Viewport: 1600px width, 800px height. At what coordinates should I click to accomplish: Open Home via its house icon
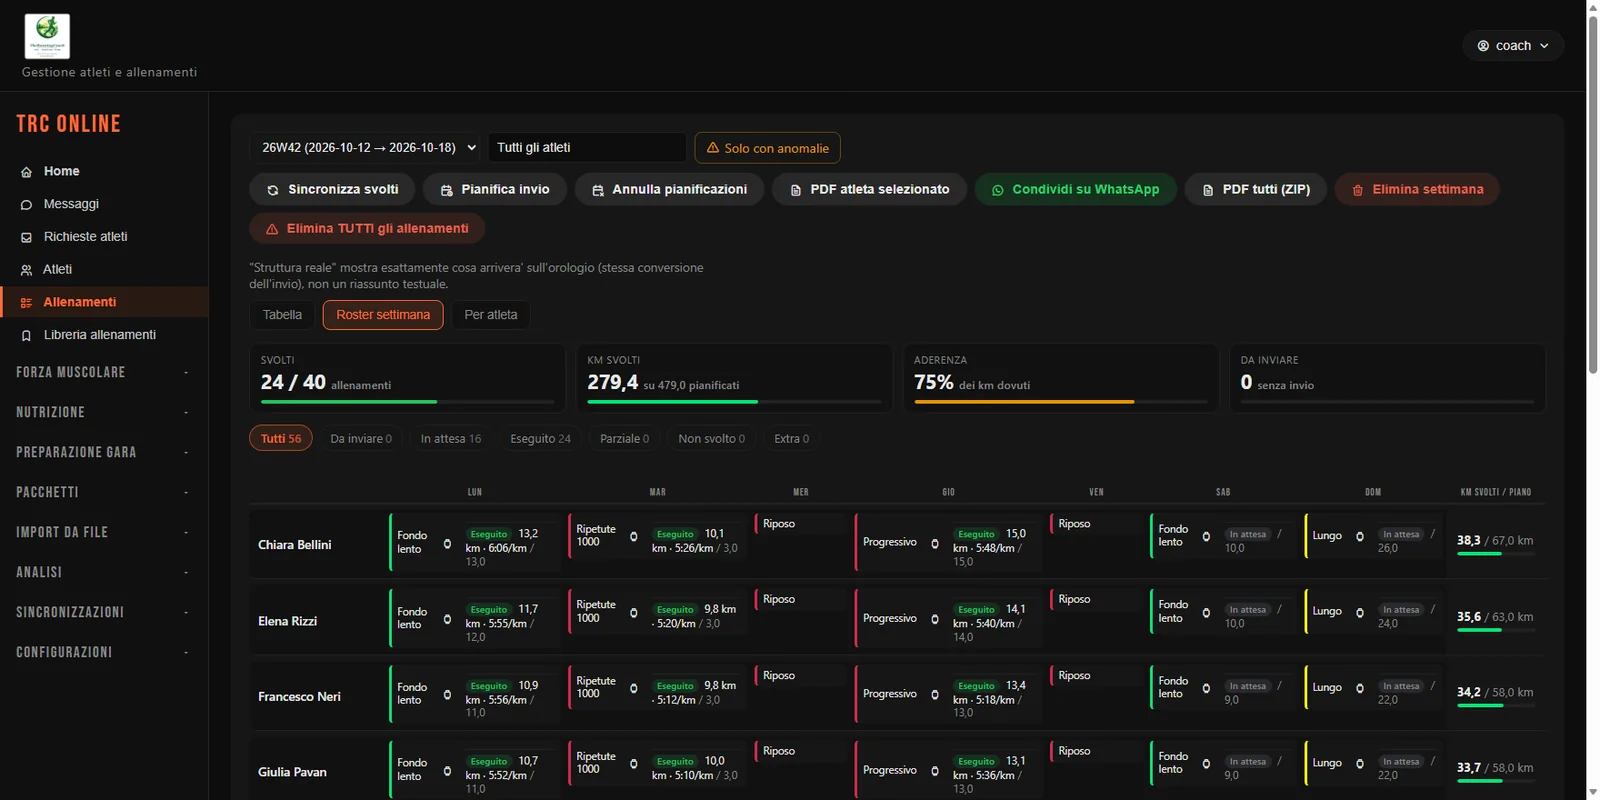[x=26, y=172]
